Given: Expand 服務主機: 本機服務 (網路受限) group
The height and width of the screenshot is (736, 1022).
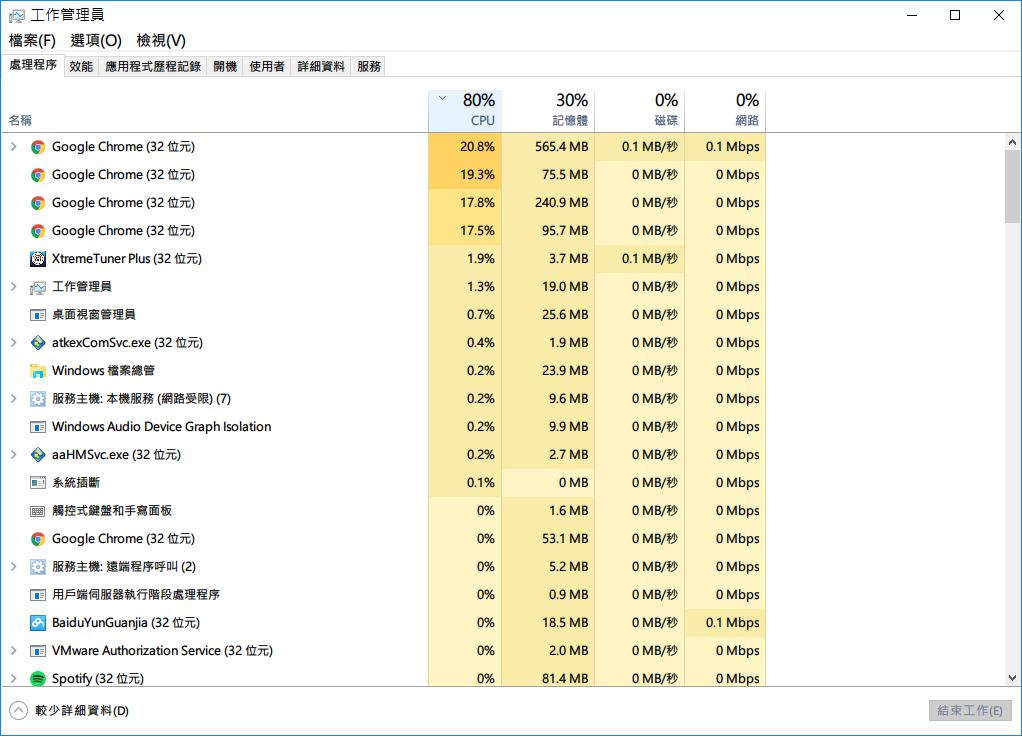Looking at the screenshot, I should point(14,399).
